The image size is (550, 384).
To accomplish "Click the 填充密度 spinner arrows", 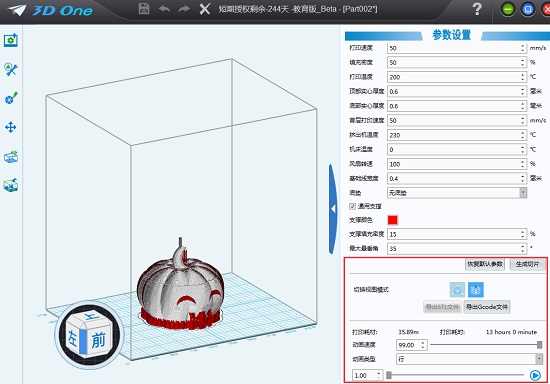I will [x=523, y=62].
